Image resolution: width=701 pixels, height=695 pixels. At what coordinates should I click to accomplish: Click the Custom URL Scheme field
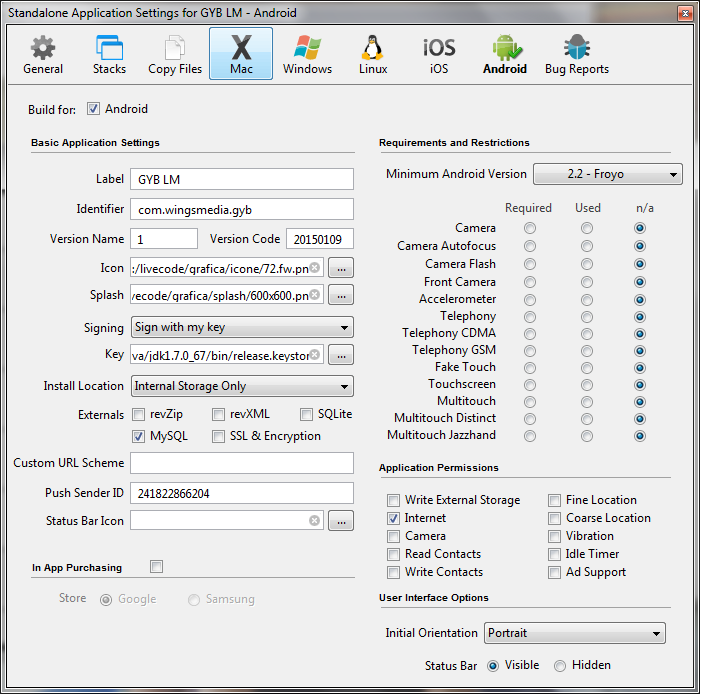tap(242, 463)
